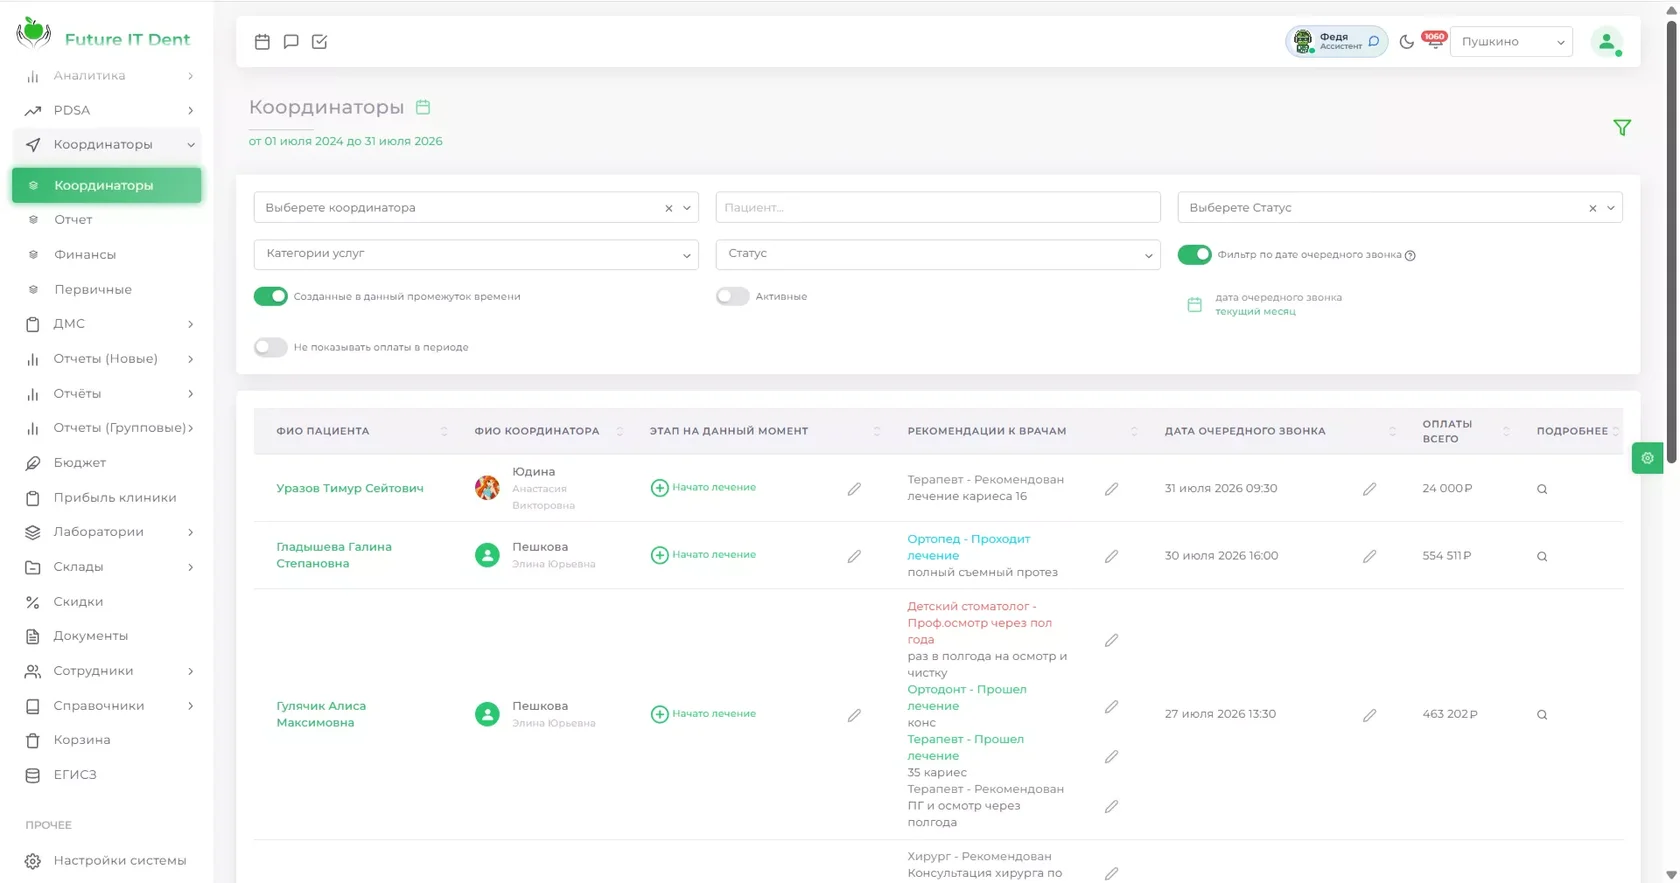Toggle Созданные в данный промежуток времени

(x=270, y=296)
